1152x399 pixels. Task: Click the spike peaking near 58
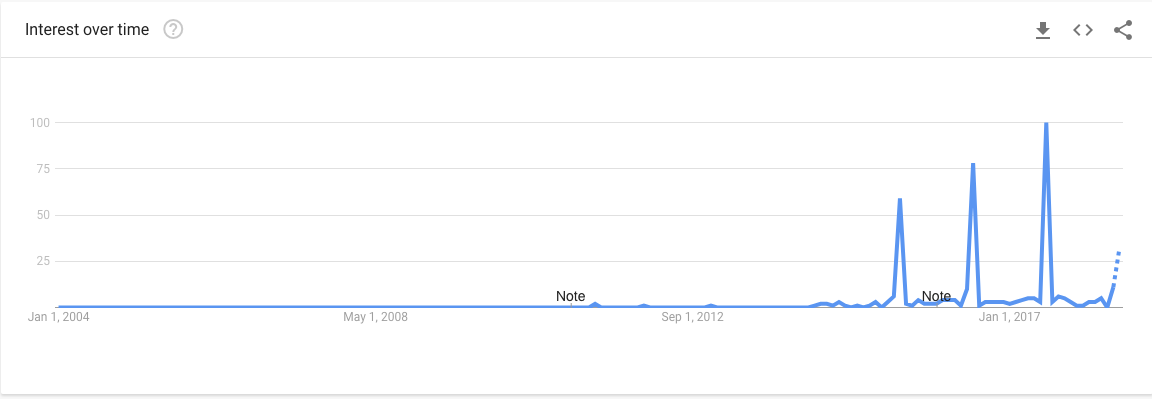tap(899, 200)
